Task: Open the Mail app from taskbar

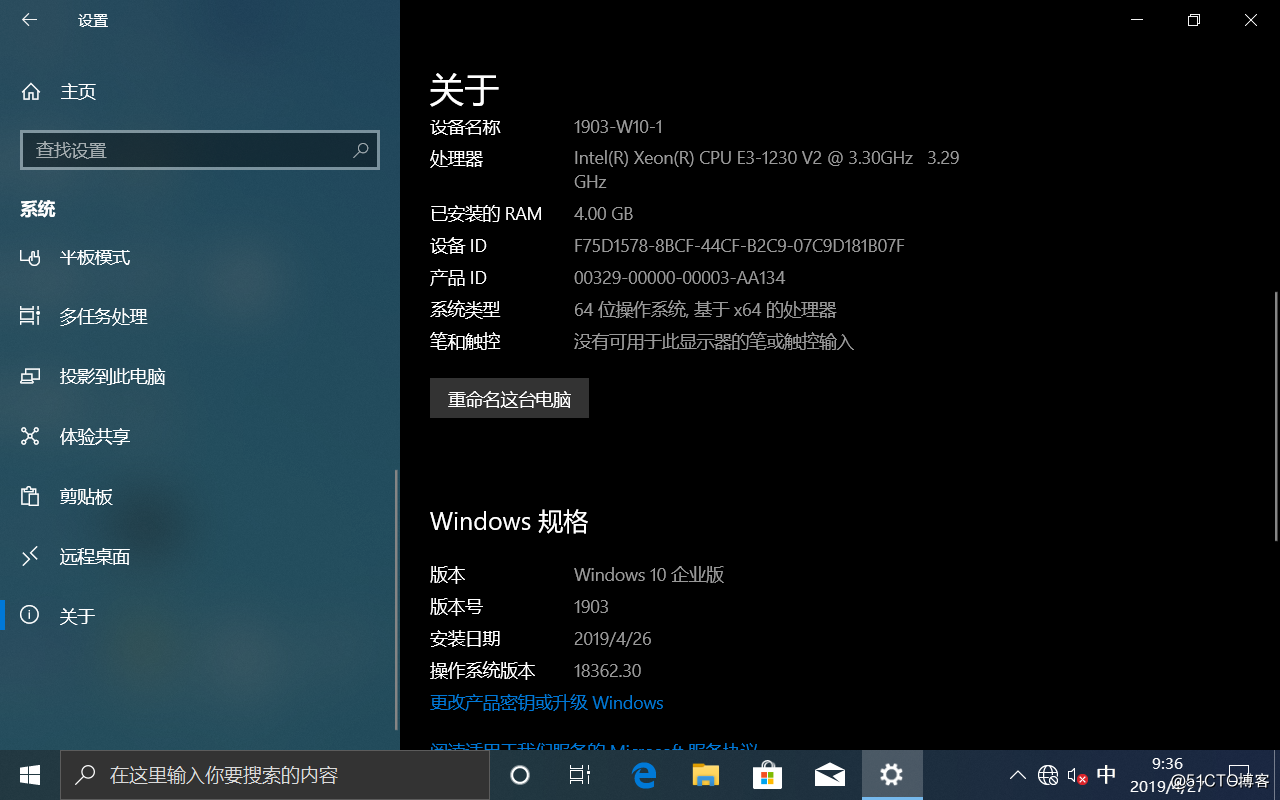Action: (830, 775)
